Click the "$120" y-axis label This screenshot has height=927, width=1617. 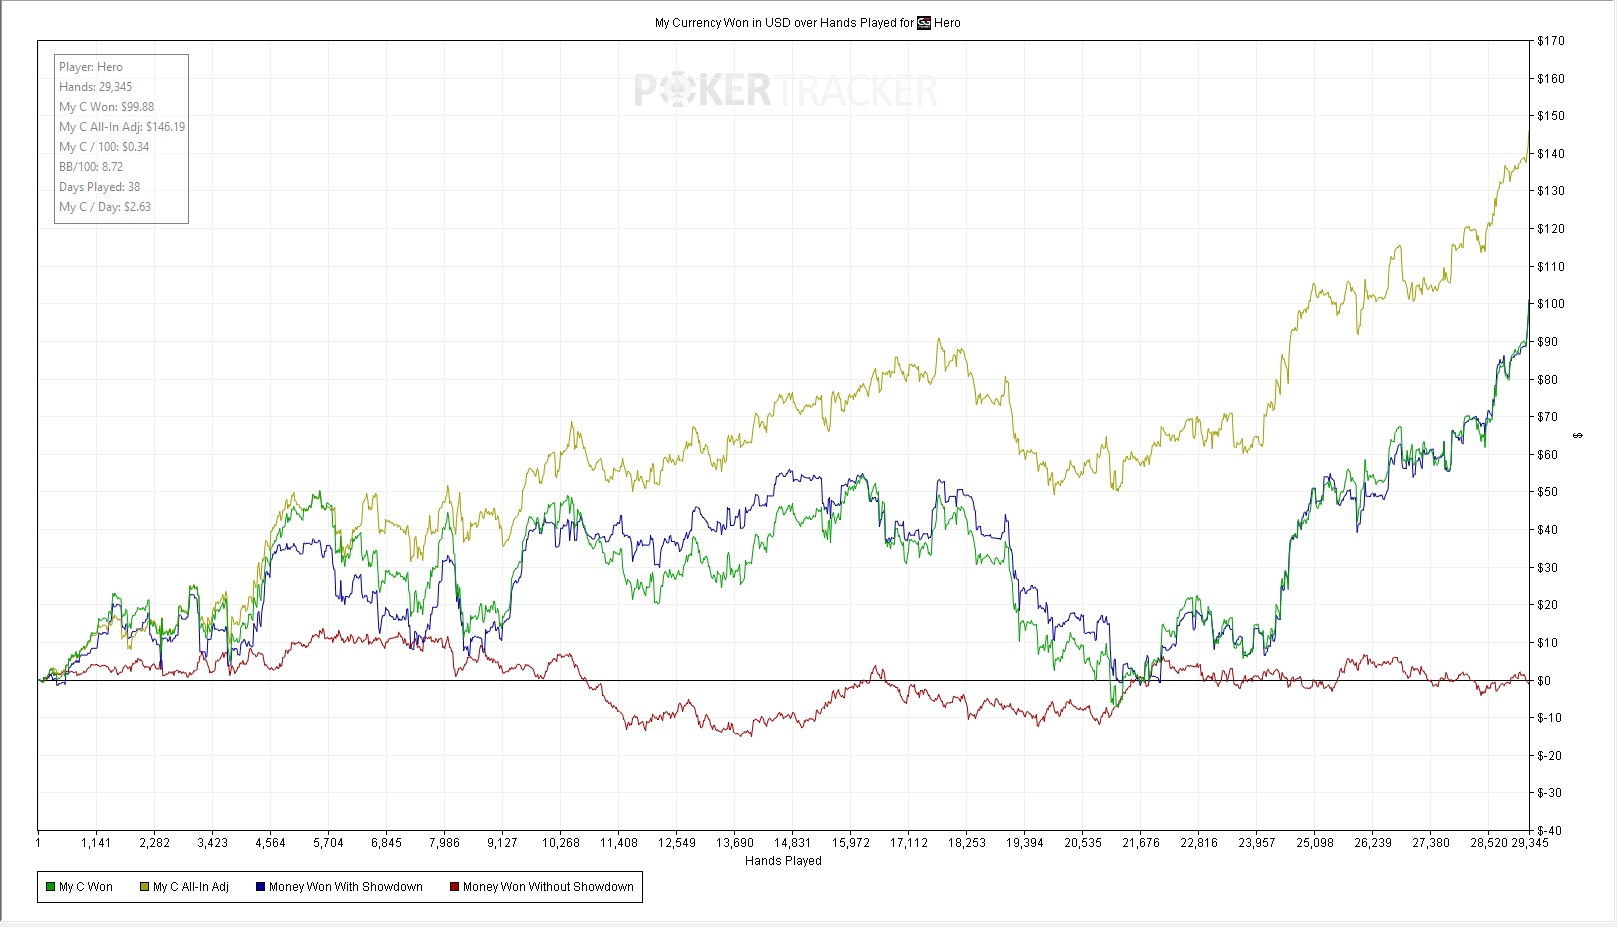[1551, 229]
